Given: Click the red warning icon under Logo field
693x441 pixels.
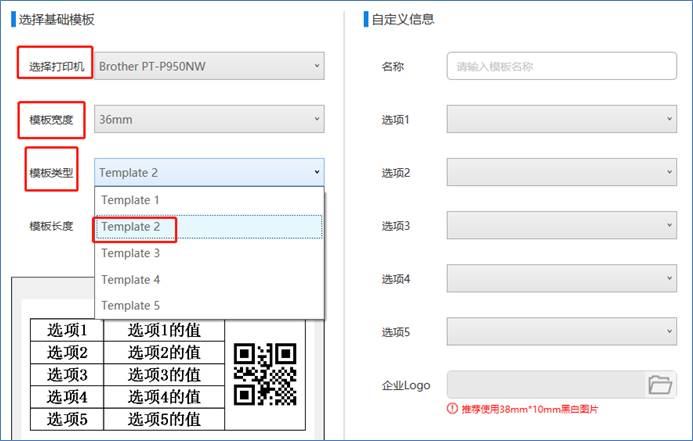Looking at the screenshot, I should (452, 409).
